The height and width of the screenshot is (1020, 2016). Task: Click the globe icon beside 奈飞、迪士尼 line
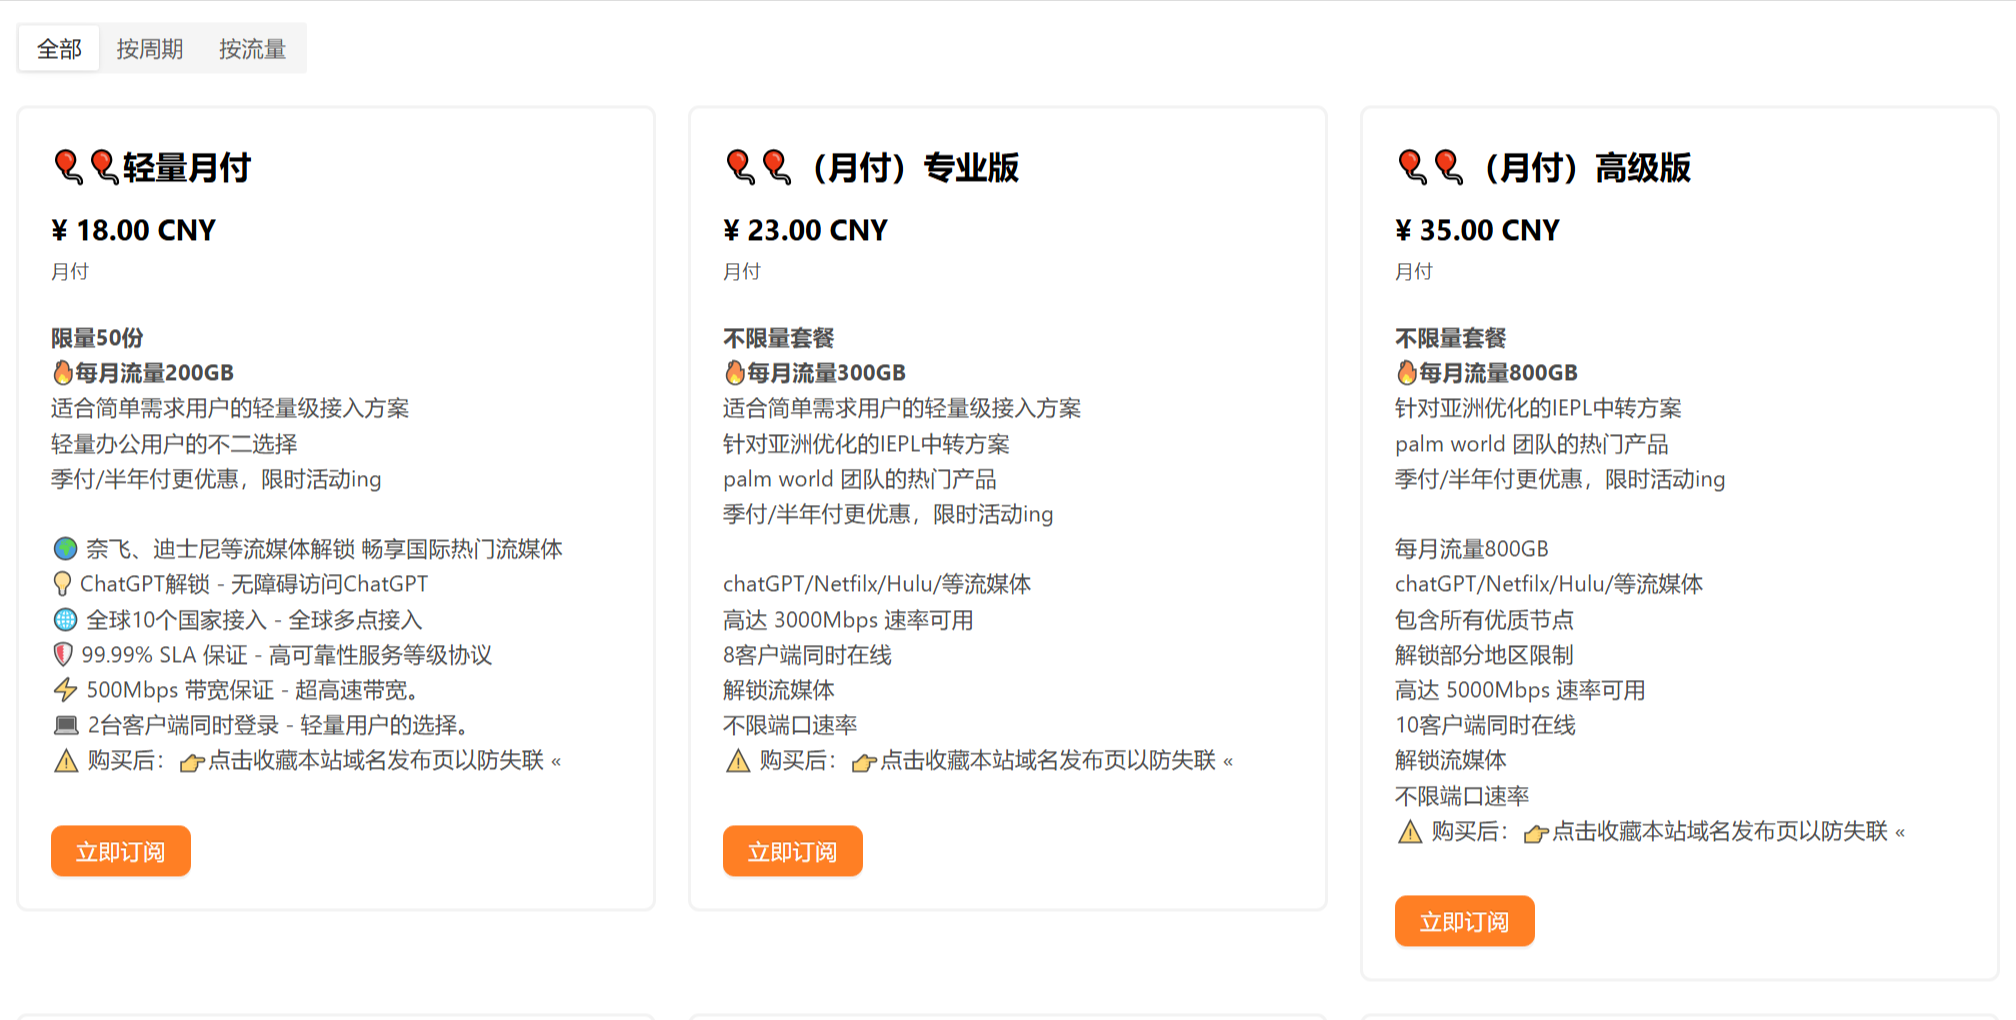pos(65,549)
